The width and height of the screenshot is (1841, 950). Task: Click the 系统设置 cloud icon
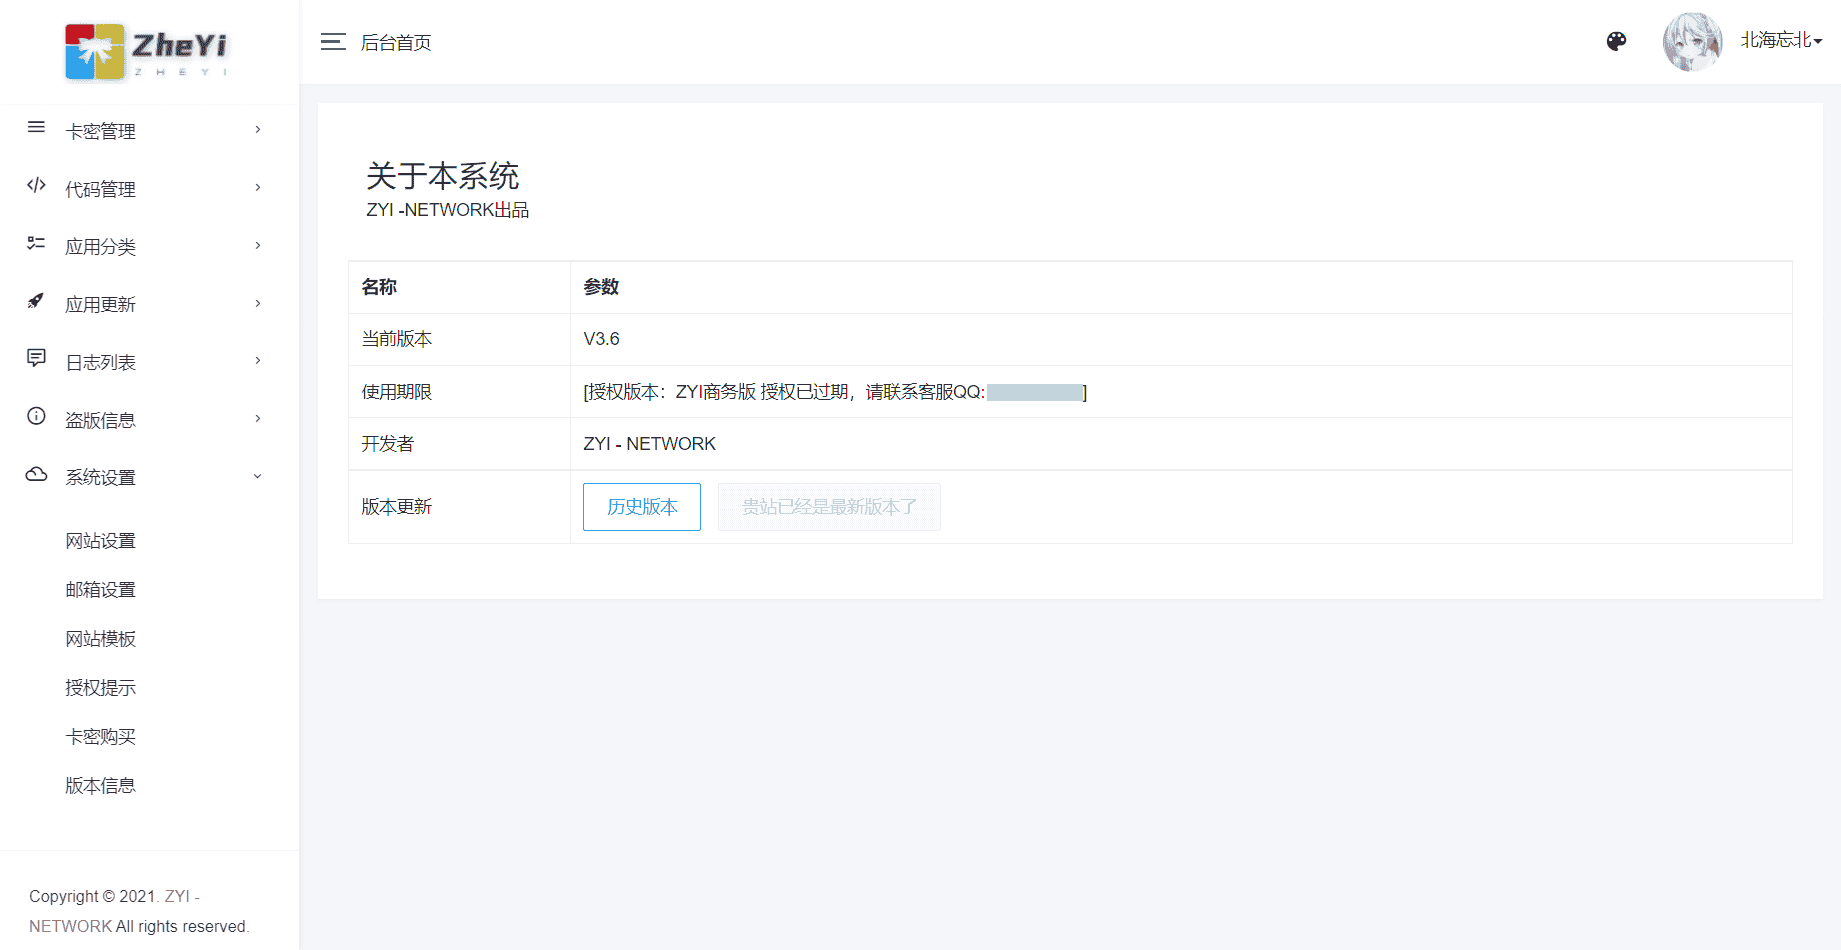[36, 475]
